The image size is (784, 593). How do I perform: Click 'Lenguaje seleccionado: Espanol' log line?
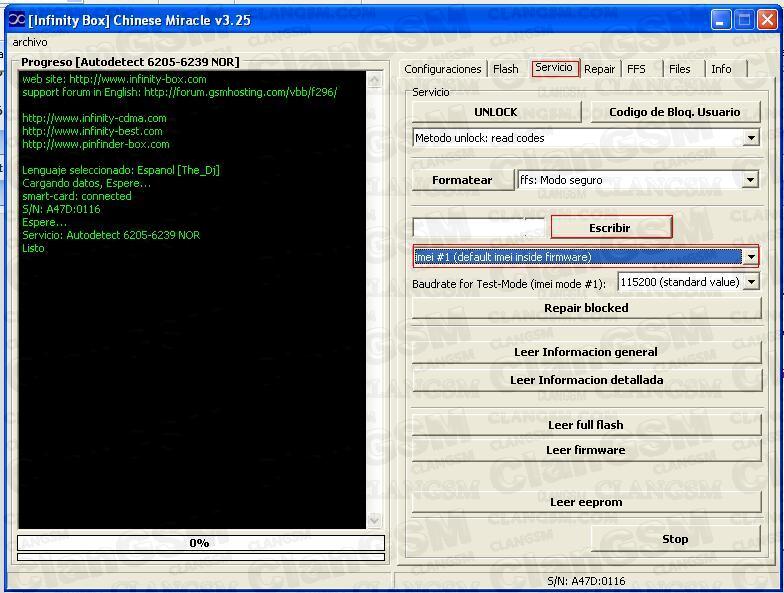point(120,170)
